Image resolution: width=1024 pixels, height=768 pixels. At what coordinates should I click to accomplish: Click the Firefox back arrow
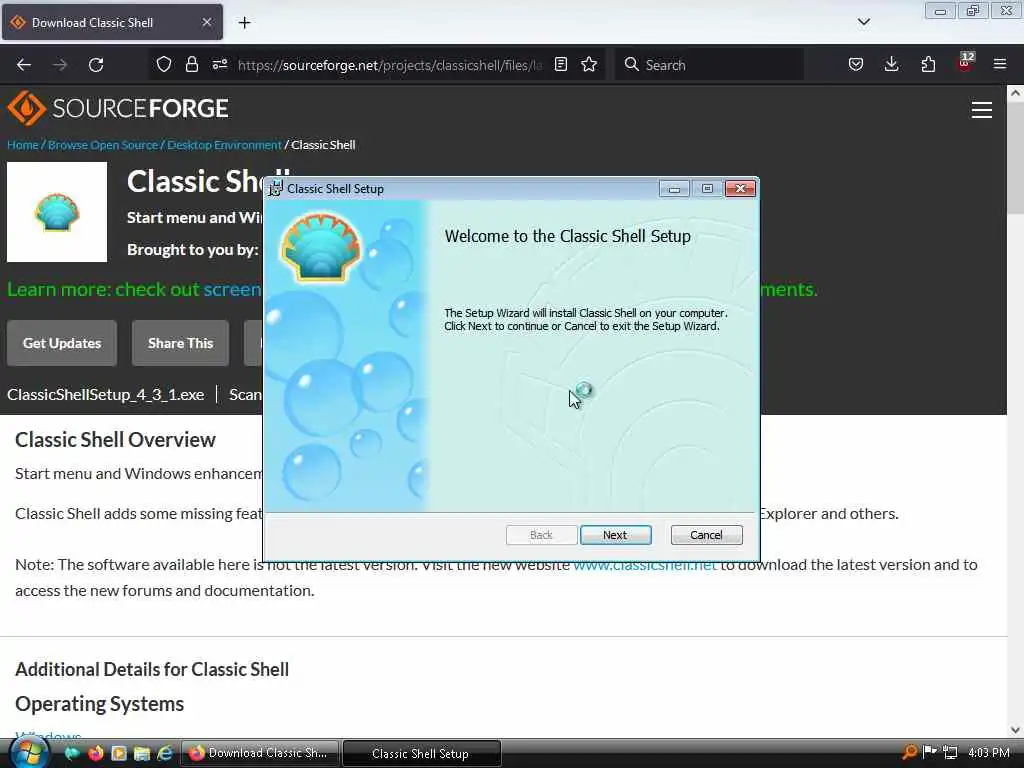pyautogui.click(x=24, y=65)
